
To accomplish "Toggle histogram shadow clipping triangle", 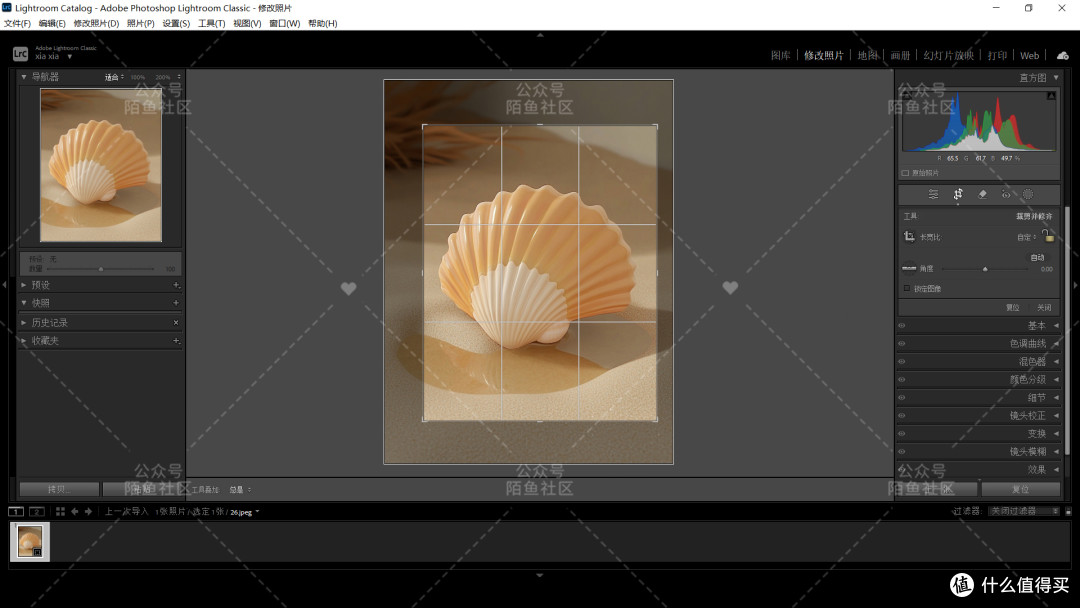I will (906, 96).
